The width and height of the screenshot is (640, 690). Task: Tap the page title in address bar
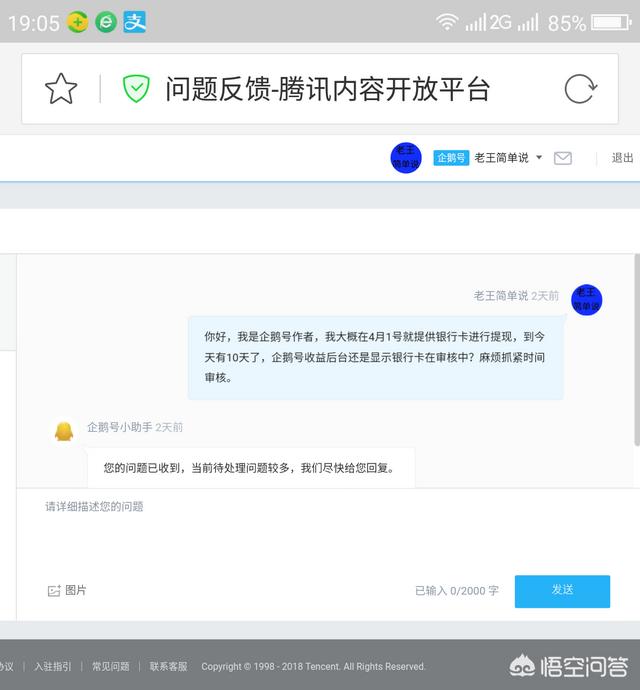(x=327, y=89)
